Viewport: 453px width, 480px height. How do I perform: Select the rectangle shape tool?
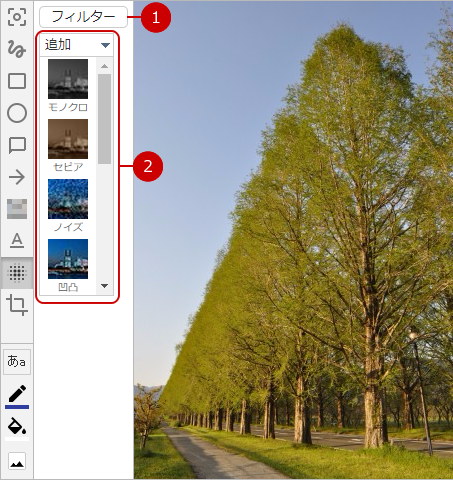click(x=17, y=81)
